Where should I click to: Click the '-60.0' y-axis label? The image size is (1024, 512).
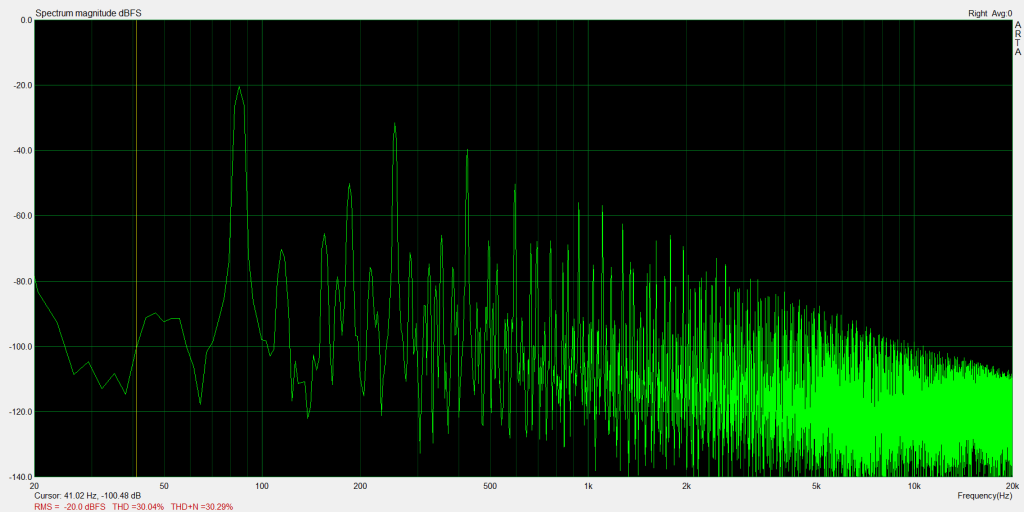(x=24, y=216)
